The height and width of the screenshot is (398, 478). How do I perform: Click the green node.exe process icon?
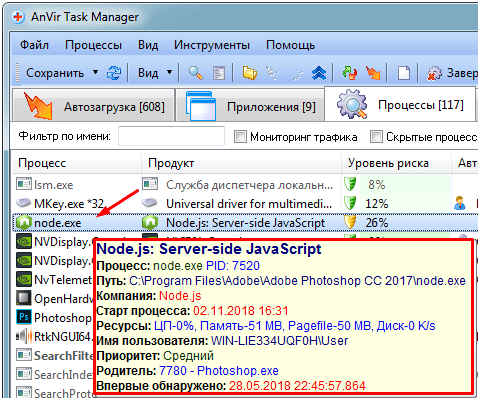tap(24, 222)
